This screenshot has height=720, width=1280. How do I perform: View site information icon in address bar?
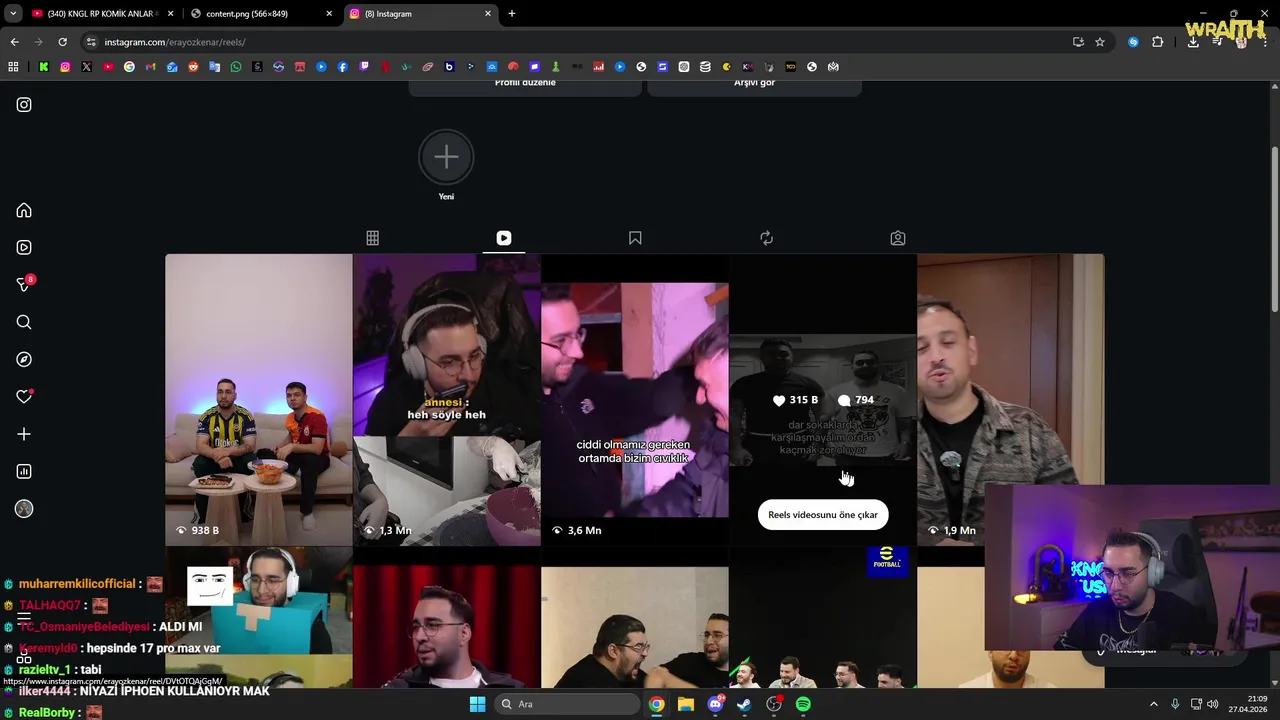(x=90, y=42)
